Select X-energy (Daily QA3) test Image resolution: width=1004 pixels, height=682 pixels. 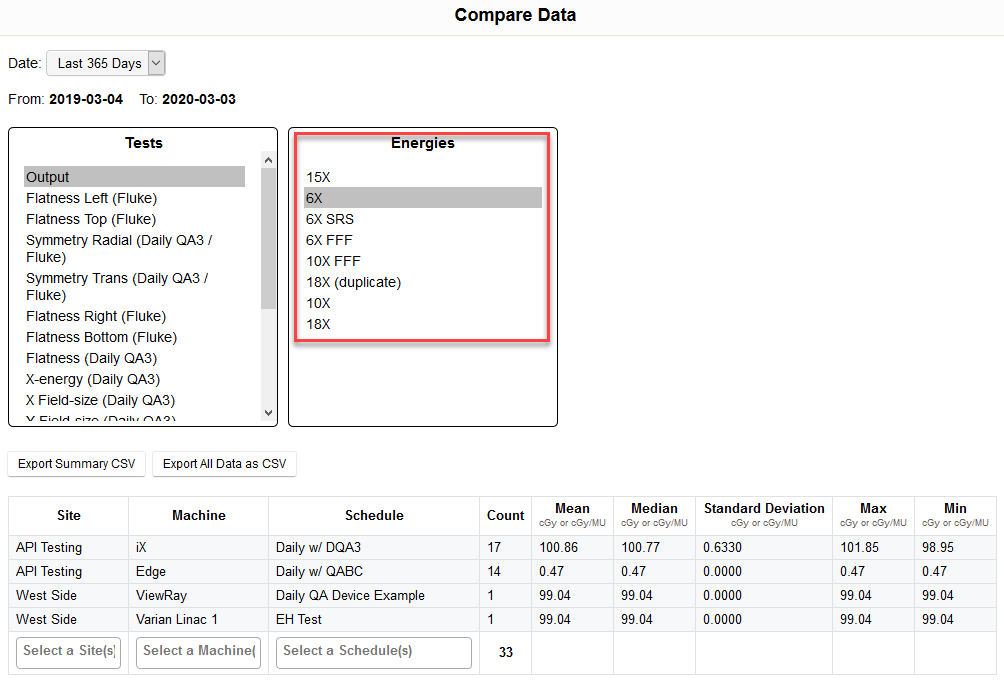tap(93, 379)
